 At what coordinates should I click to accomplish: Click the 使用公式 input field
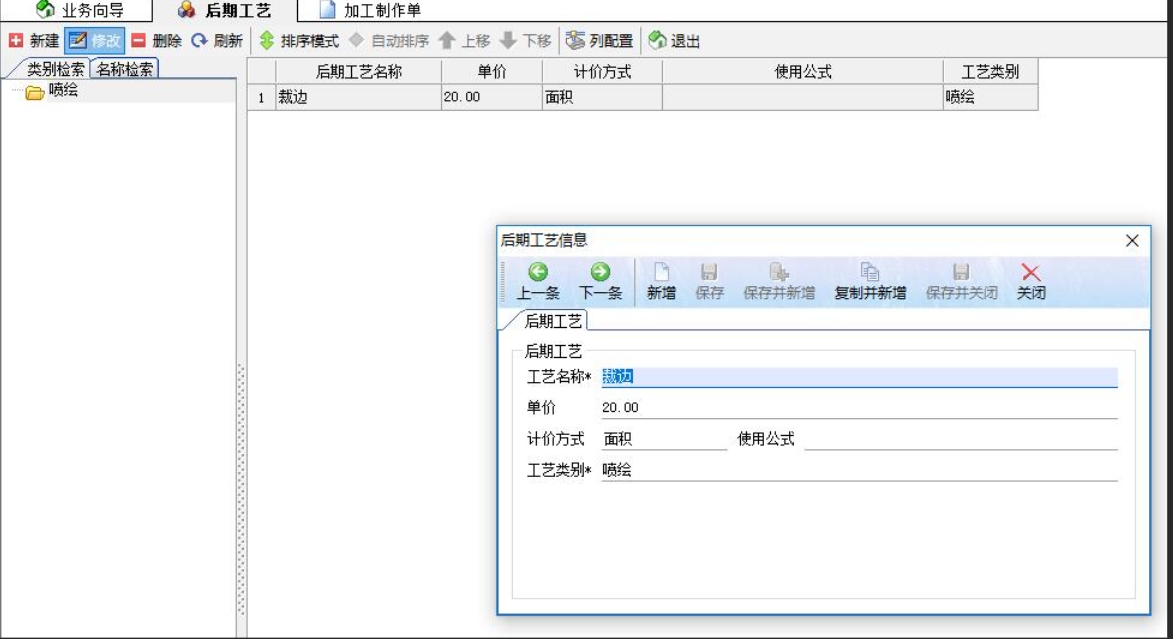point(960,439)
